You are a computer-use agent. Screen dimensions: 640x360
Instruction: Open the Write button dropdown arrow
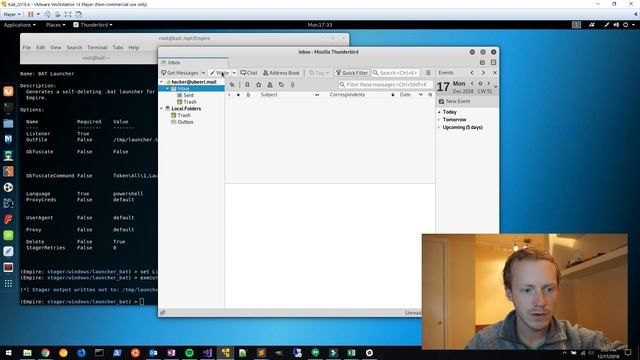(234, 73)
